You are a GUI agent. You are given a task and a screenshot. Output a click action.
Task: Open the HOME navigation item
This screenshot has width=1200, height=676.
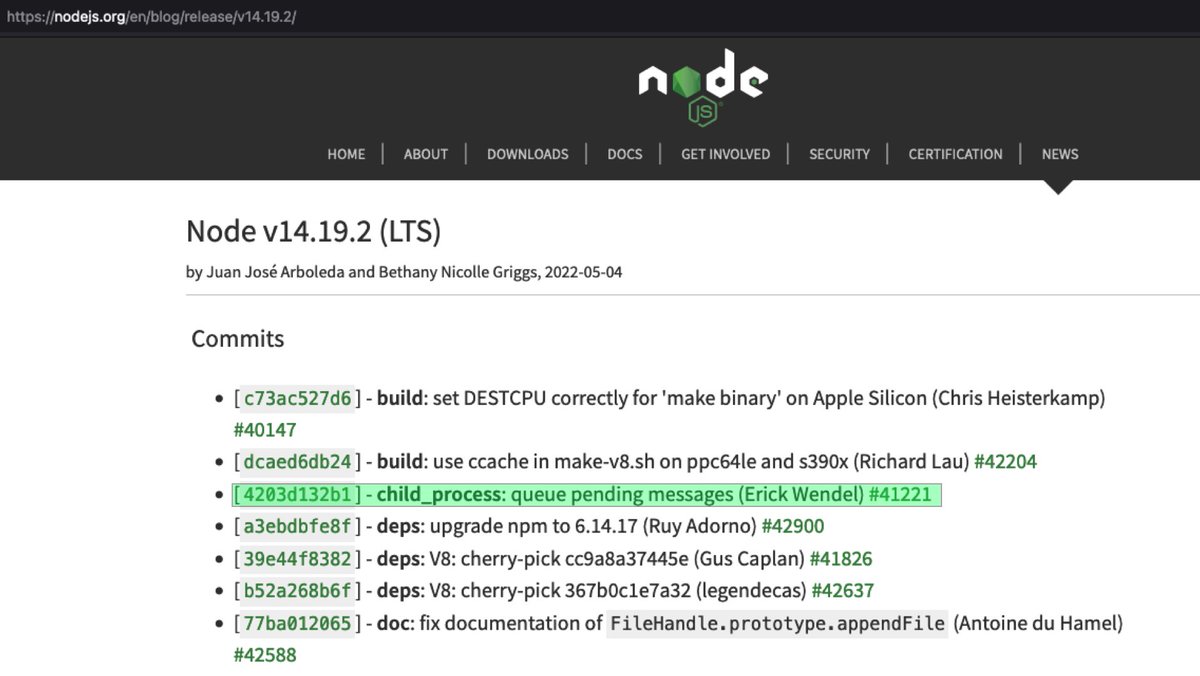coord(346,154)
